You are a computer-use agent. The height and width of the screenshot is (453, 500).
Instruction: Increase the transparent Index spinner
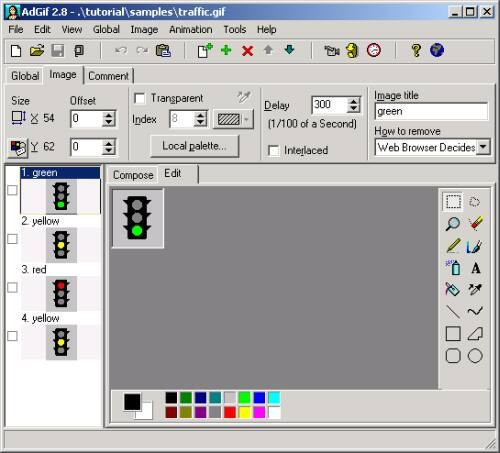click(200, 115)
